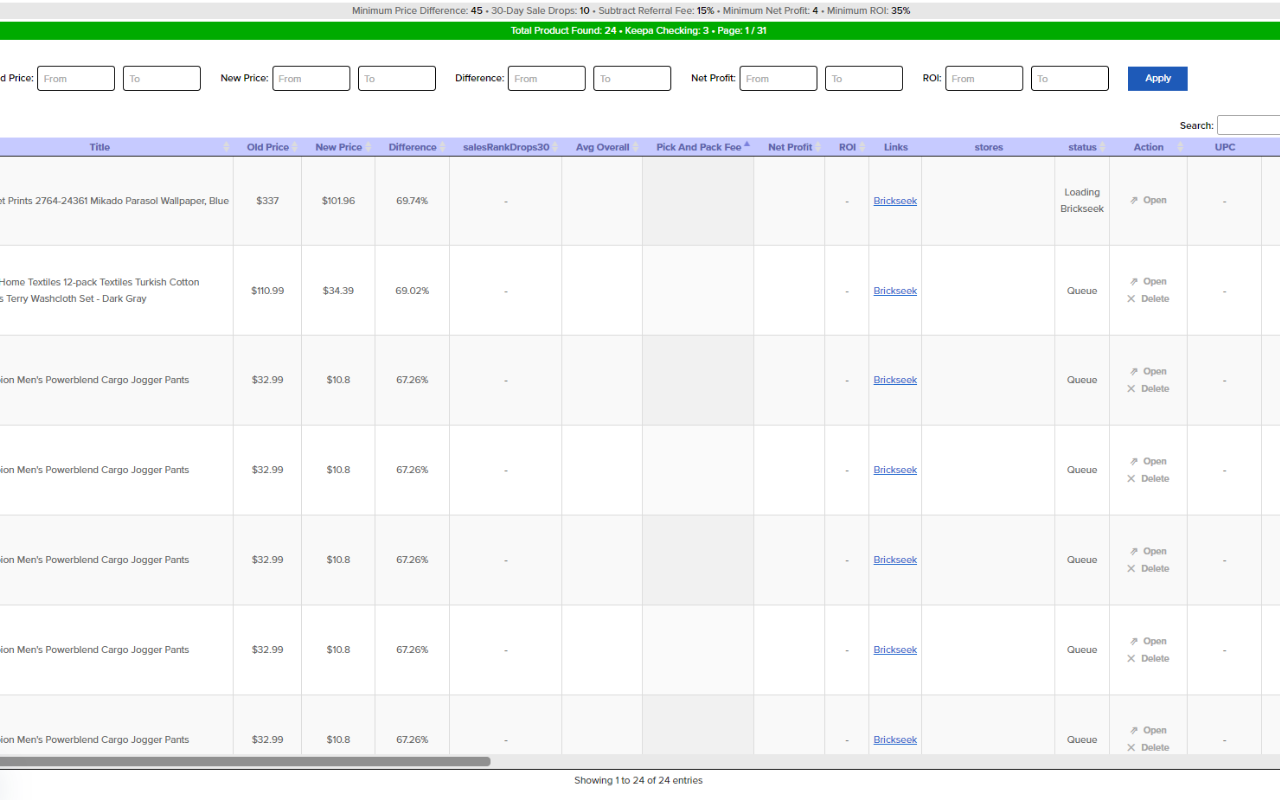Screen dimensions: 1280x800
Task: Open the Mikado Parasol Wallpaper product
Action: pyautogui.click(x=1148, y=200)
